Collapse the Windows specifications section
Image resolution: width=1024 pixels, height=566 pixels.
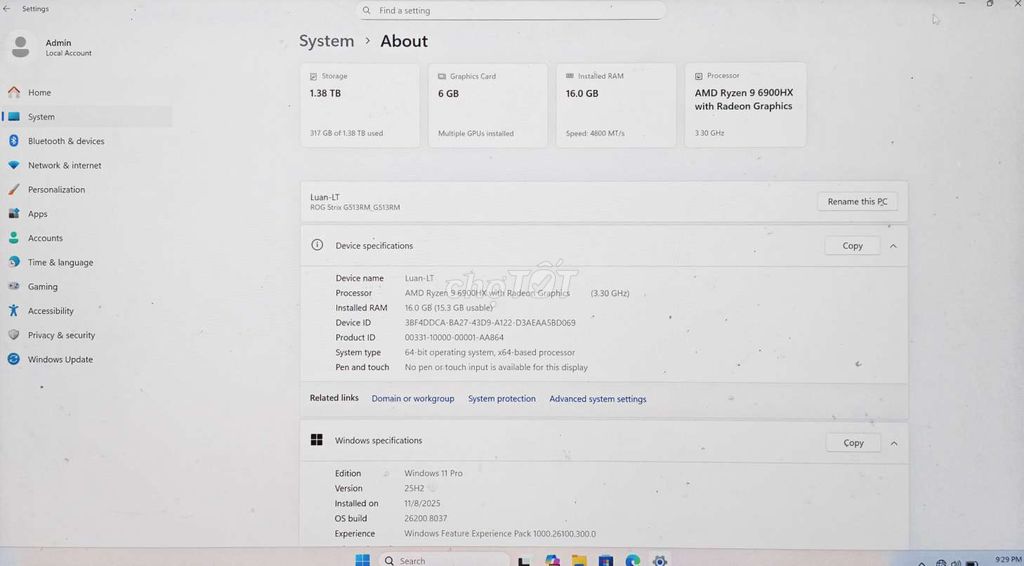point(893,443)
